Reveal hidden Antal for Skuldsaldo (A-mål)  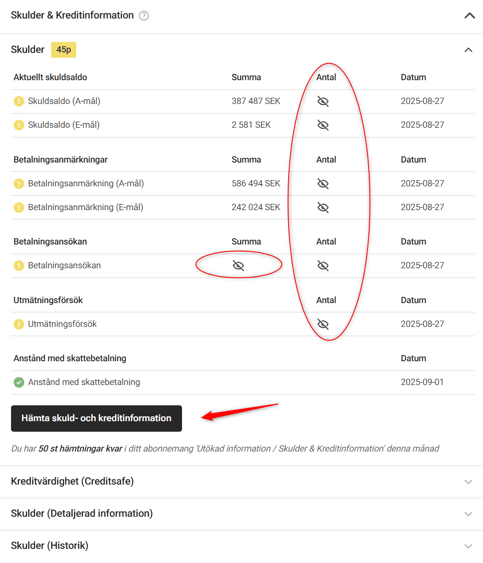tap(323, 101)
